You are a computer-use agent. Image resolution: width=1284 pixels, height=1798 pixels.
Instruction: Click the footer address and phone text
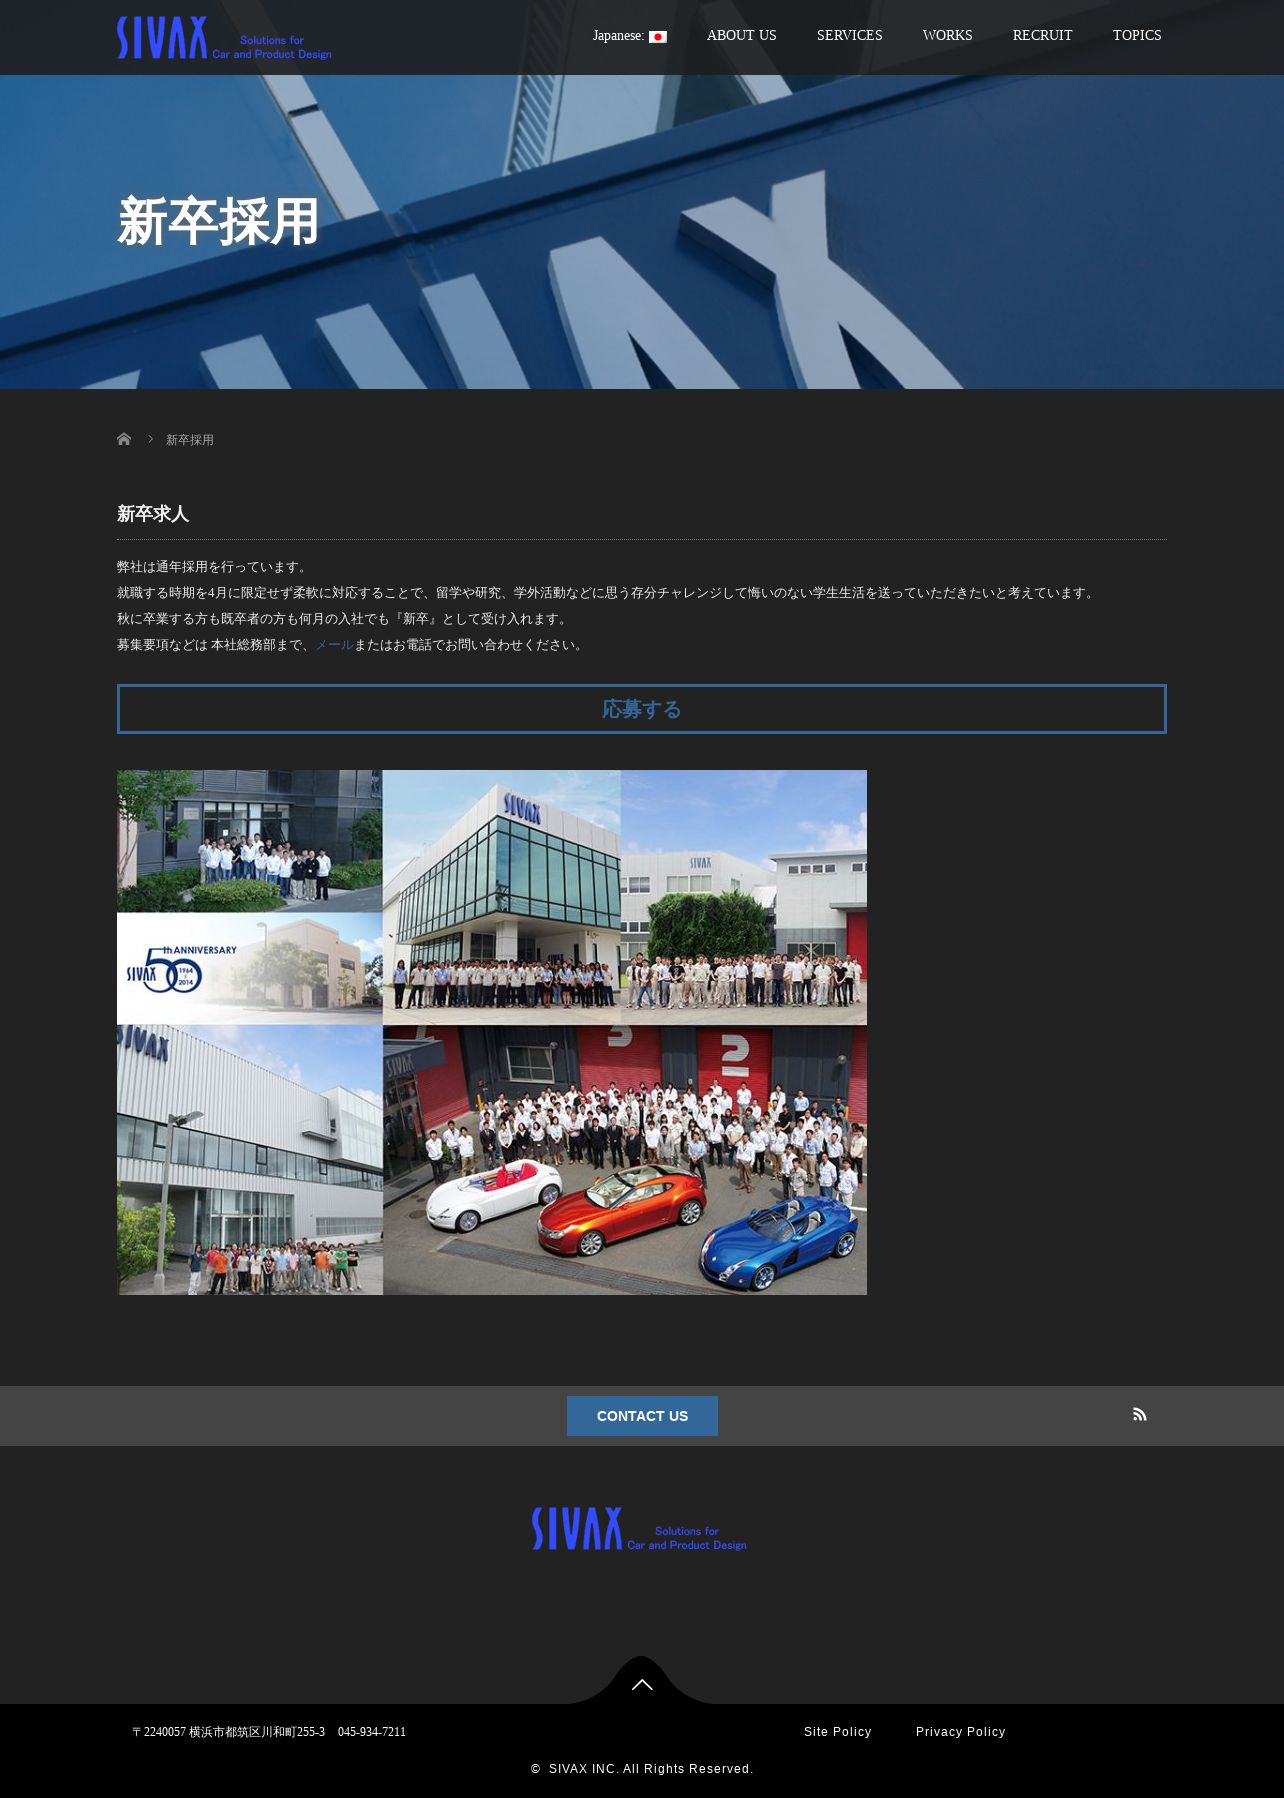tap(269, 1732)
